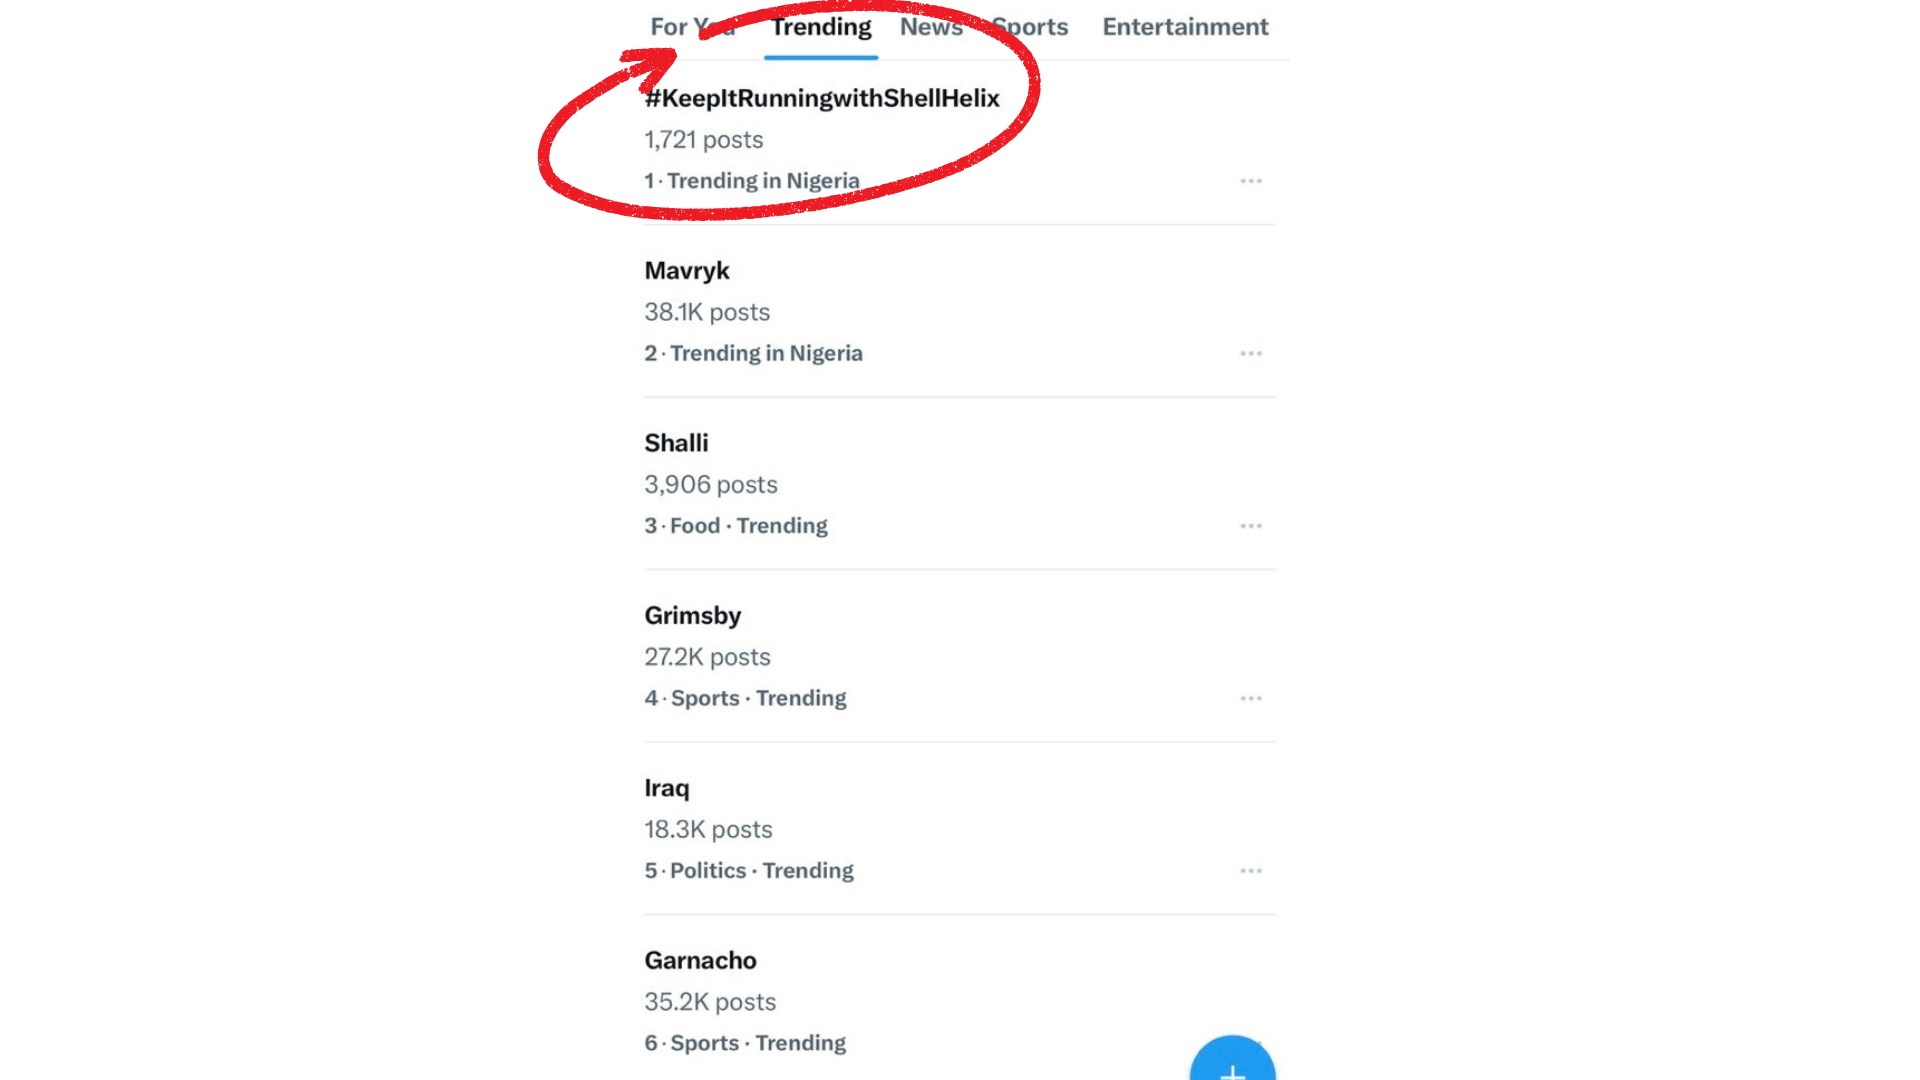Screen dimensions: 1920x1080
Task: View the Shalli trending topic
Action: tap(676, 443)
